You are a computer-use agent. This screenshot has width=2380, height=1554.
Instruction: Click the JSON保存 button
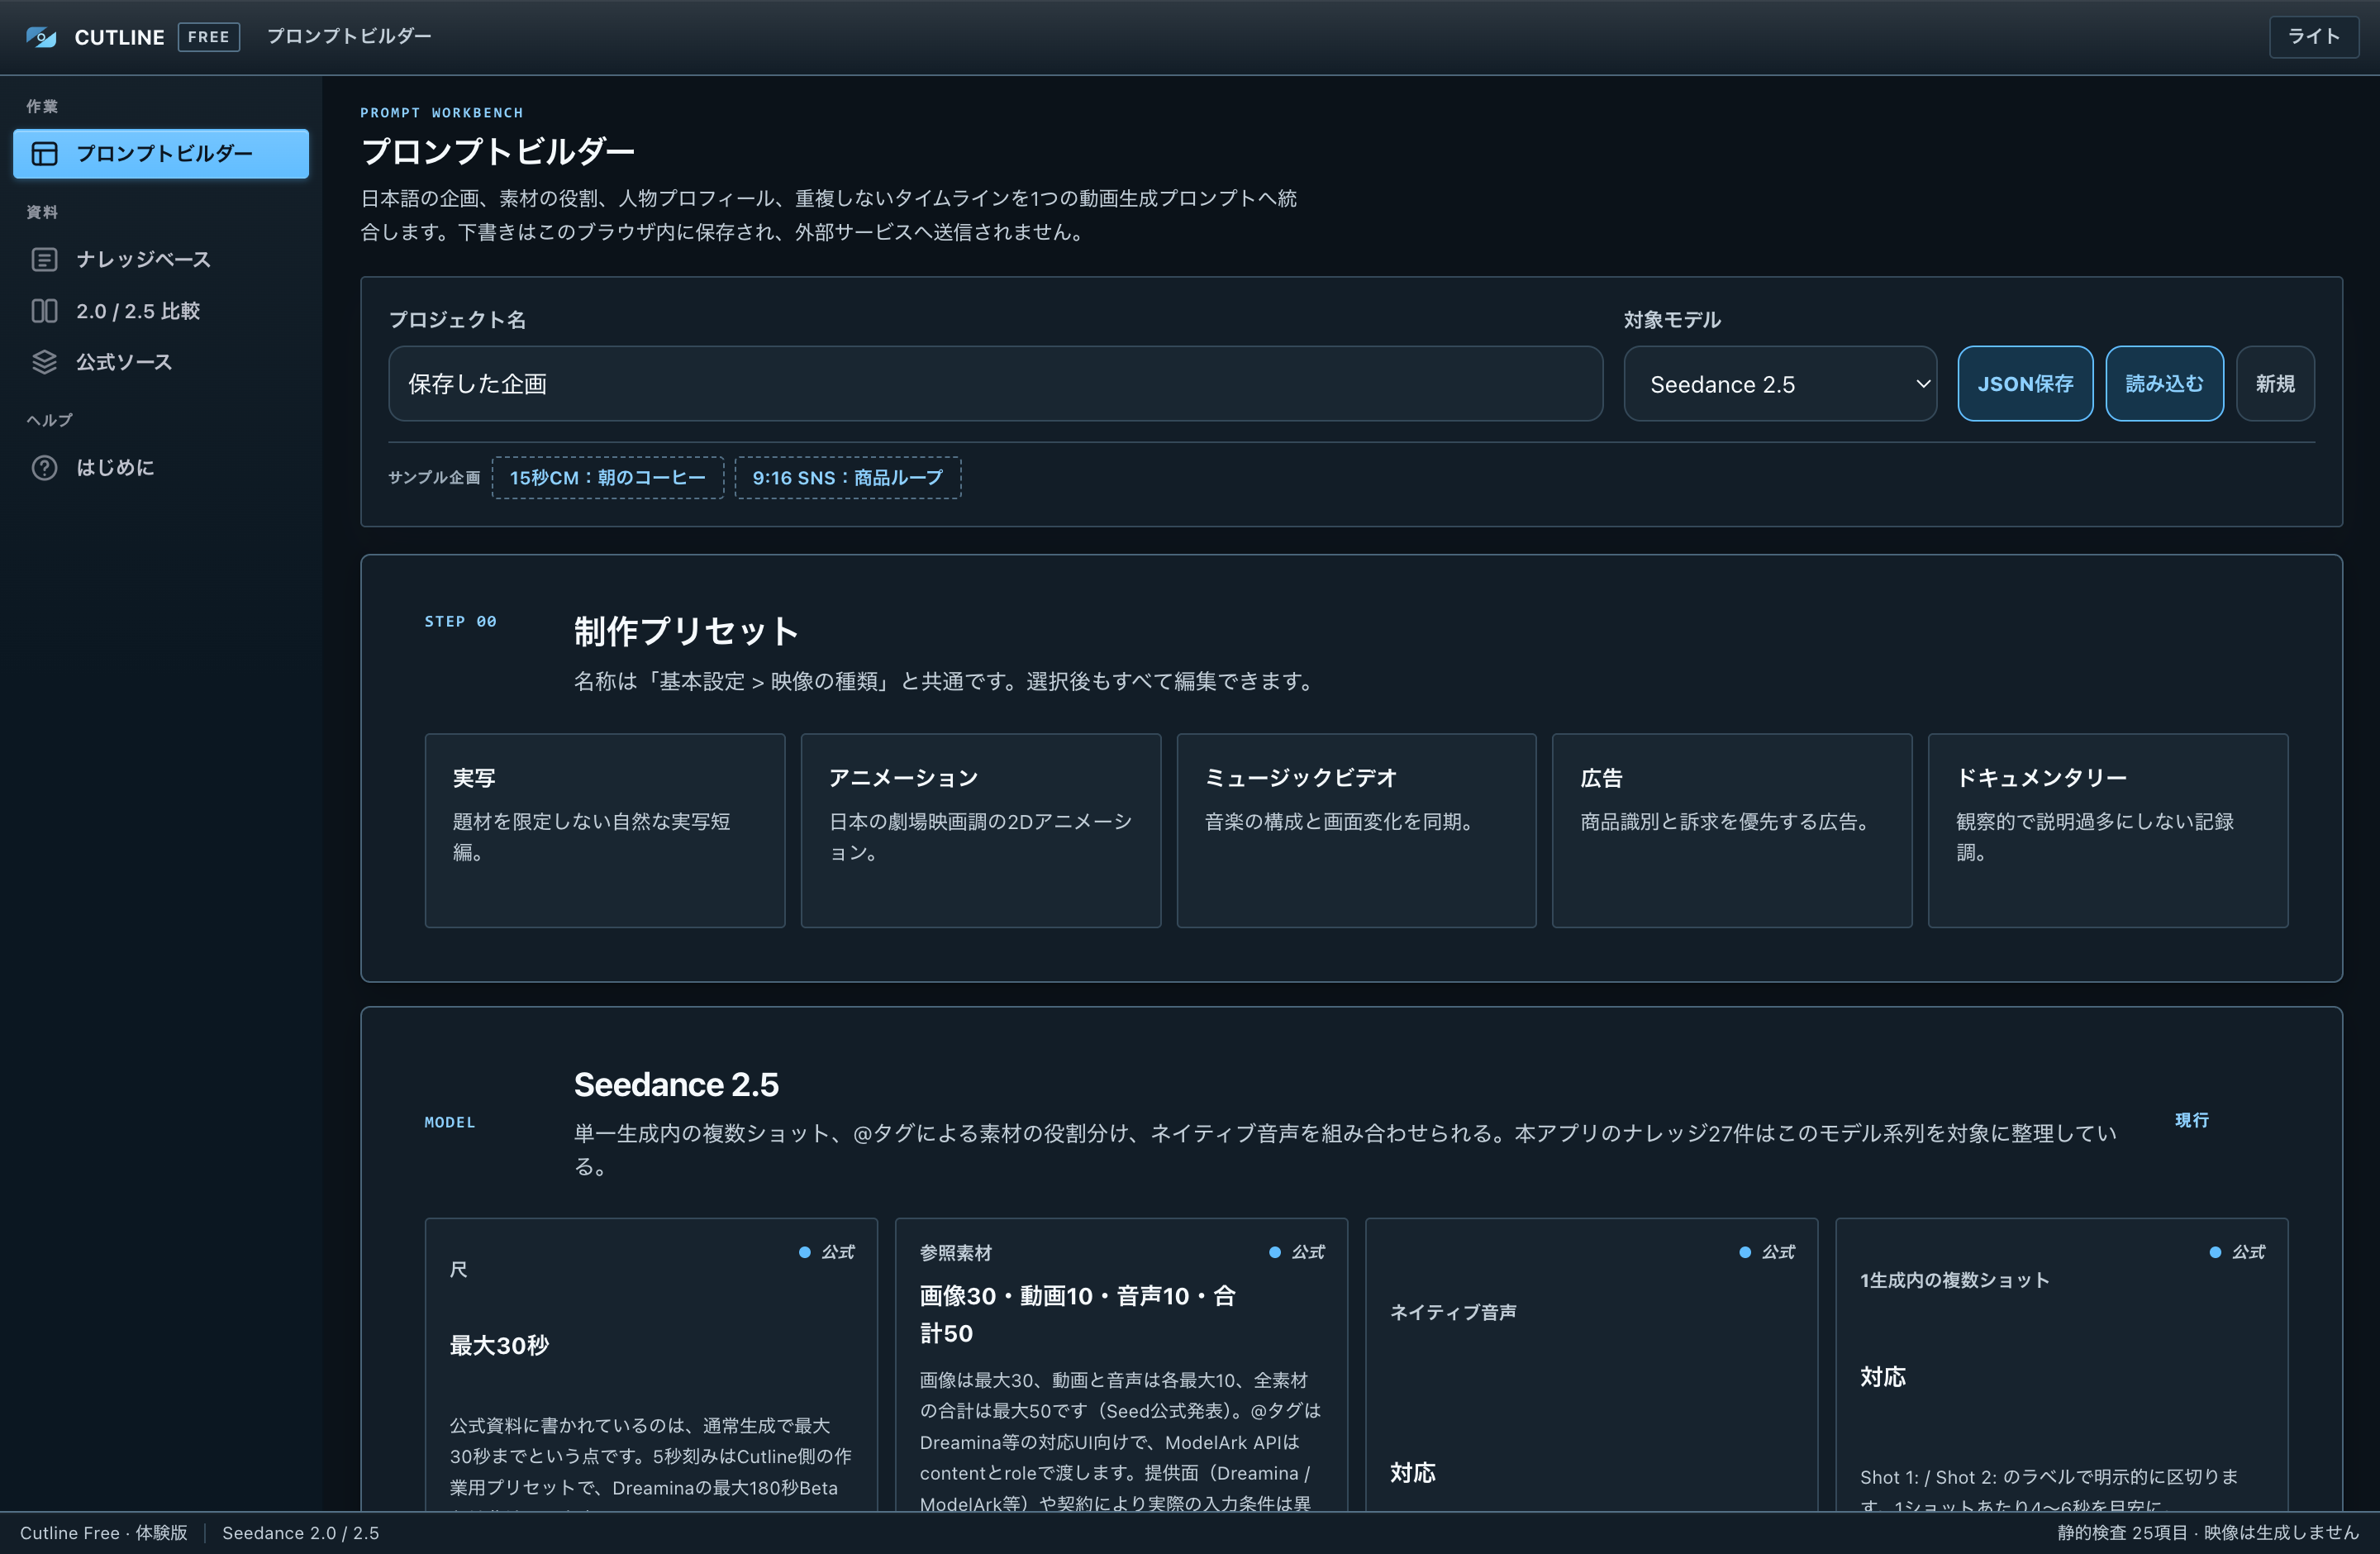(2025, 384)
